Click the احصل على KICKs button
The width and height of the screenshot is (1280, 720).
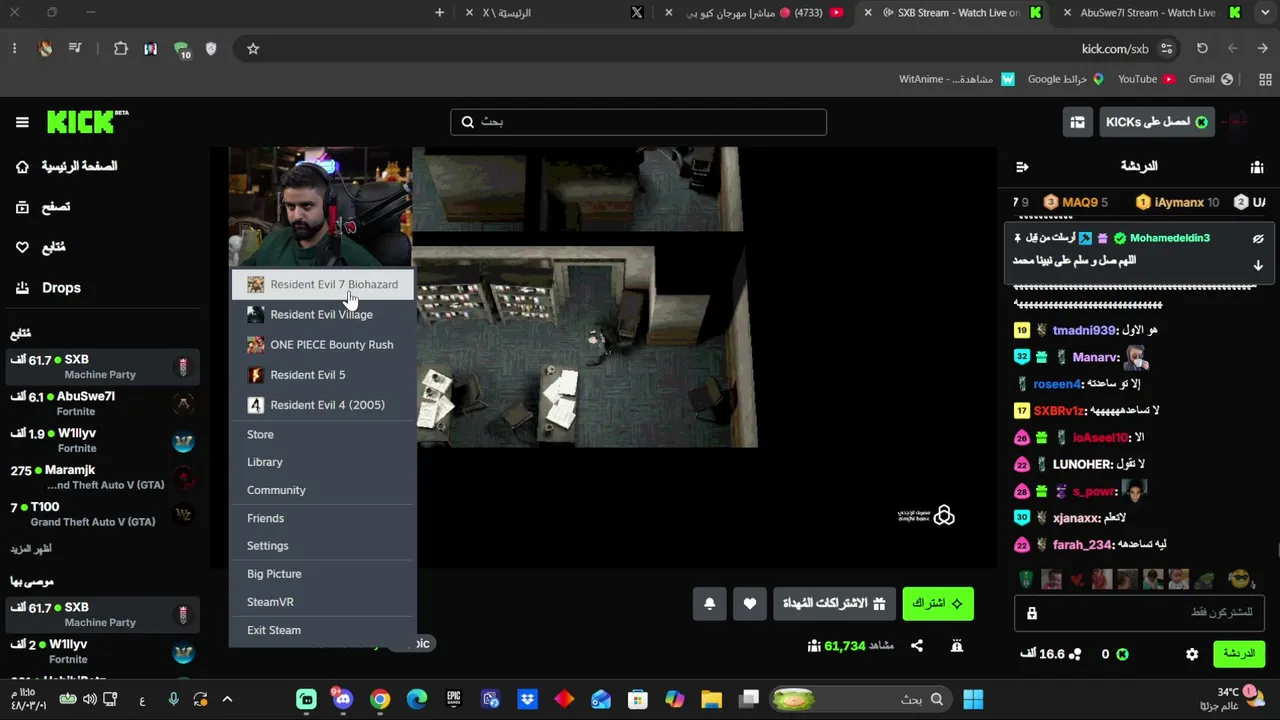tap(1157, 122)
